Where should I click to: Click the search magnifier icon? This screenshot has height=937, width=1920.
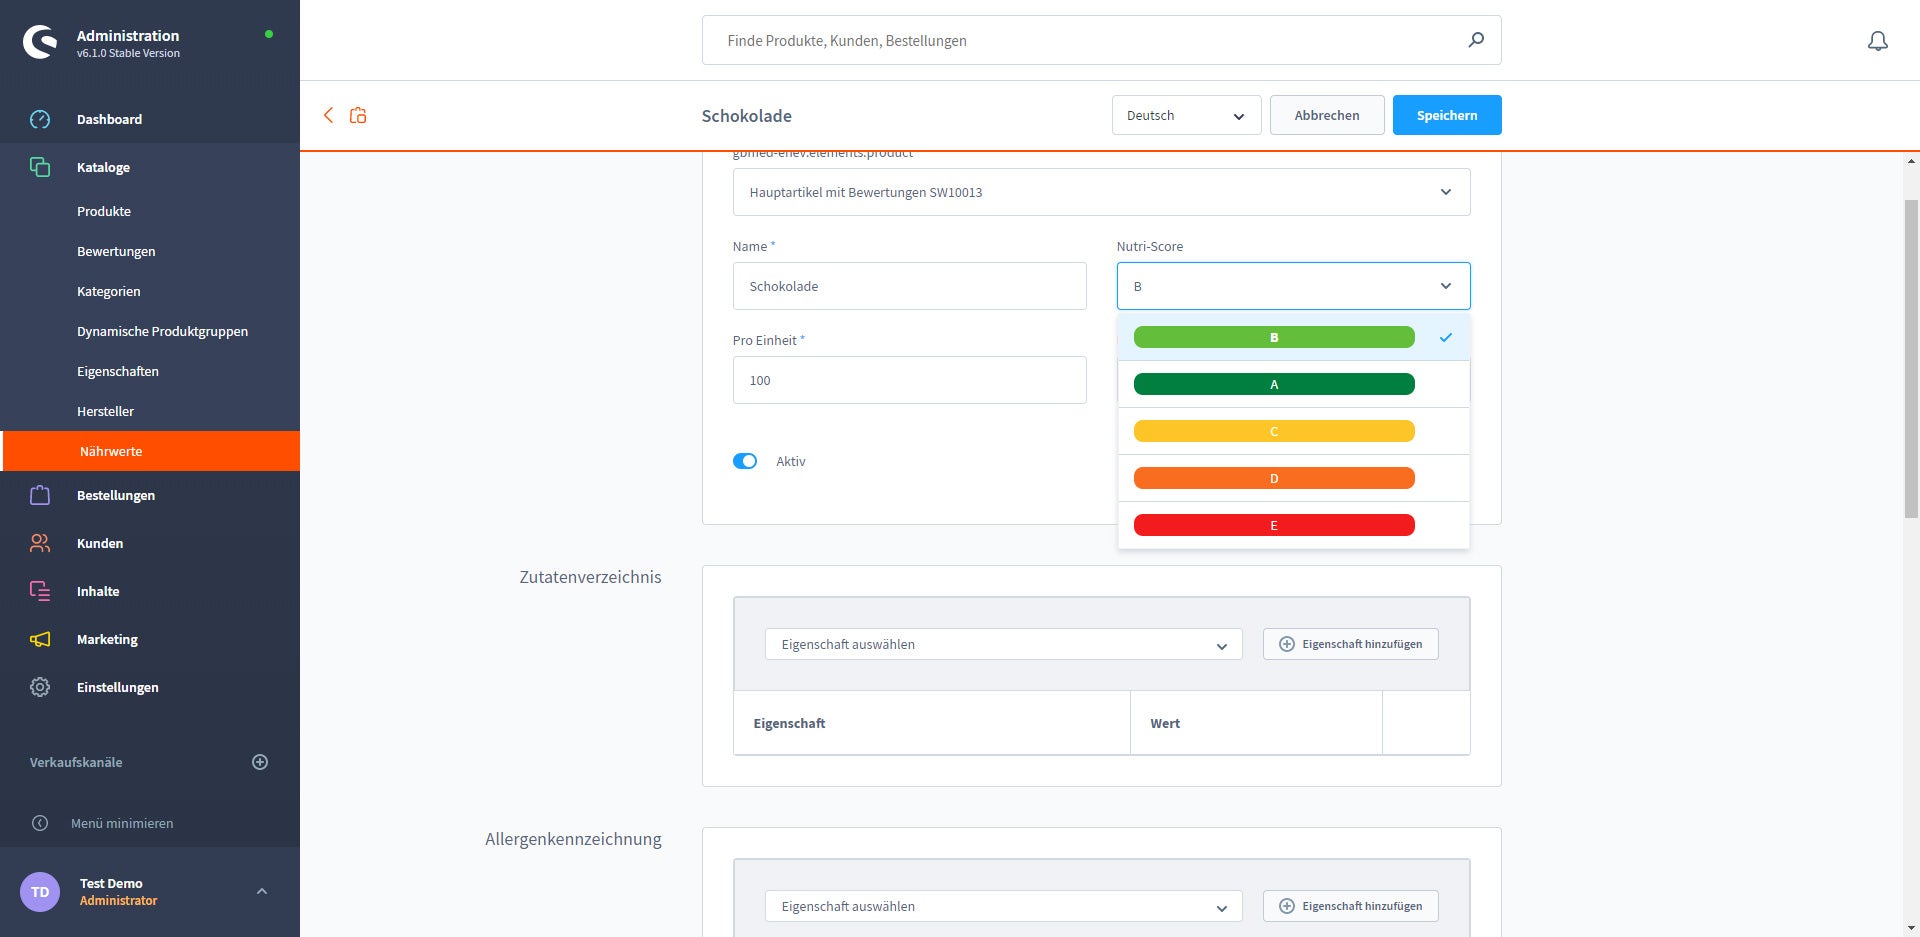pyautogui.click(x=1476, y=40)
